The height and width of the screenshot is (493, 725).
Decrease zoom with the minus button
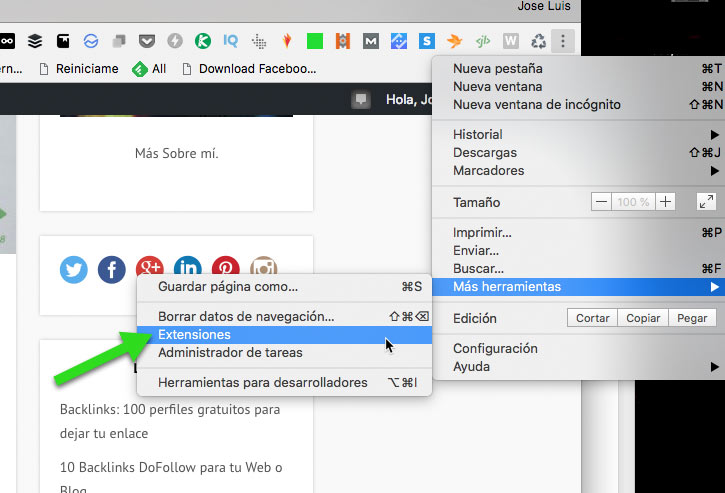click(601, 202)
